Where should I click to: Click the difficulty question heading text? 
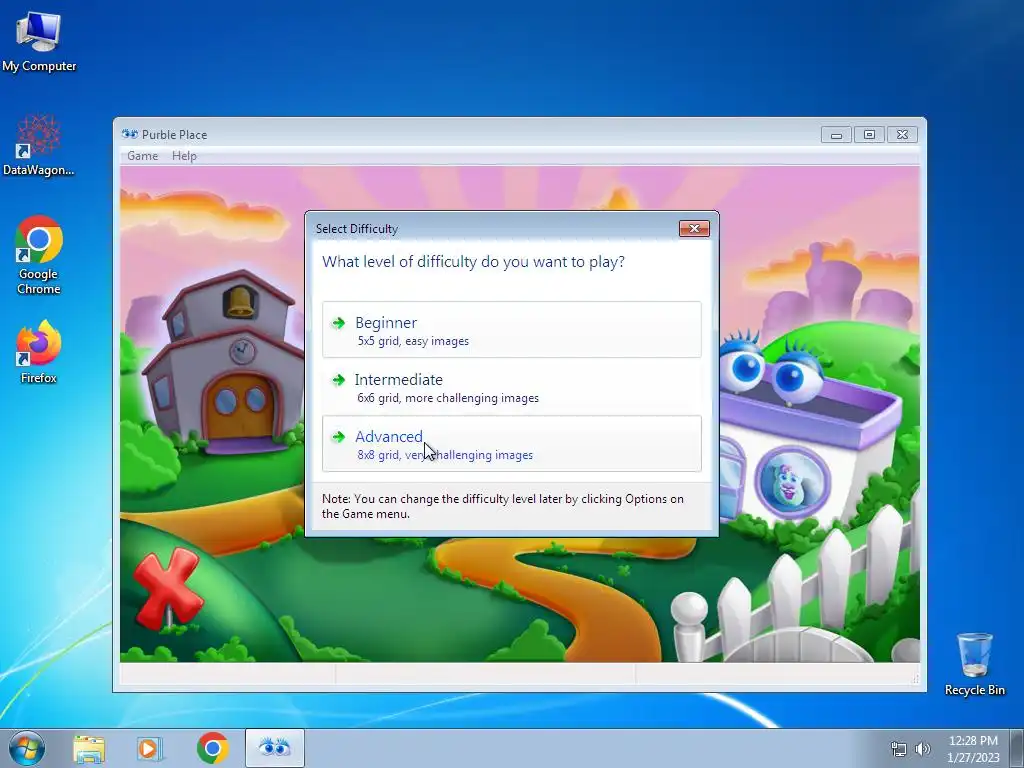[x=473, y=262]
